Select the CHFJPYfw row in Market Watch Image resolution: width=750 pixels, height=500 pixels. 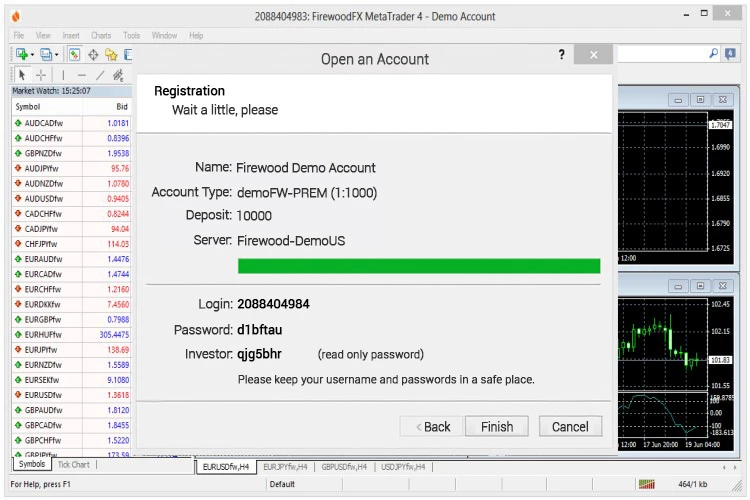click(x=71, y=244)
